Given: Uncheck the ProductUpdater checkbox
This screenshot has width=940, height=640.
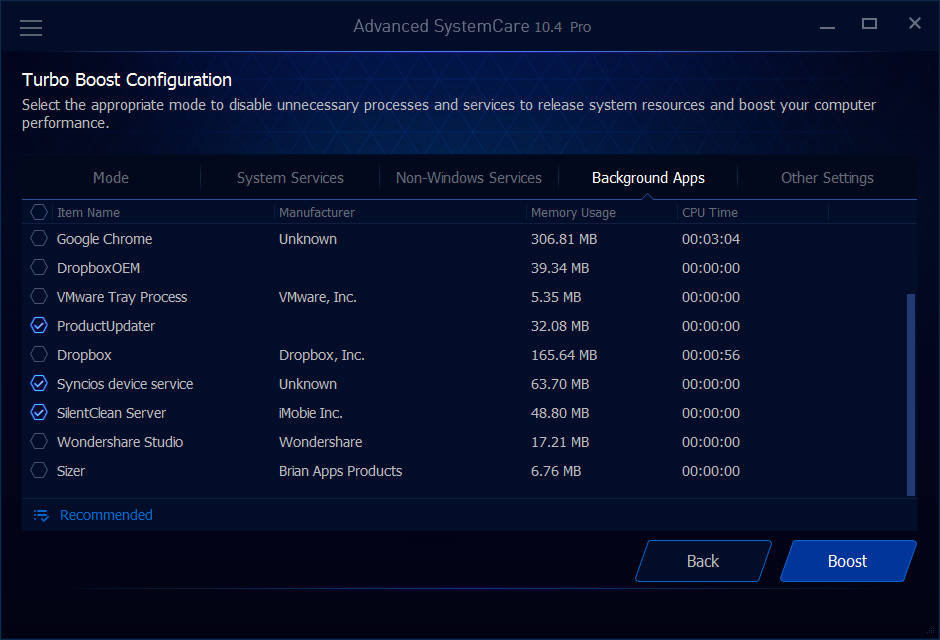Looking at the screenshot, I should 39,325.
